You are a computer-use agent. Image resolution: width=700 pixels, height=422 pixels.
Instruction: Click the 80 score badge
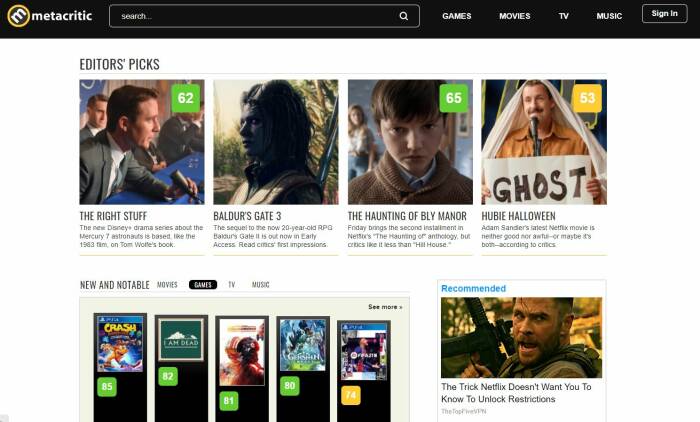tap(290, 385)
